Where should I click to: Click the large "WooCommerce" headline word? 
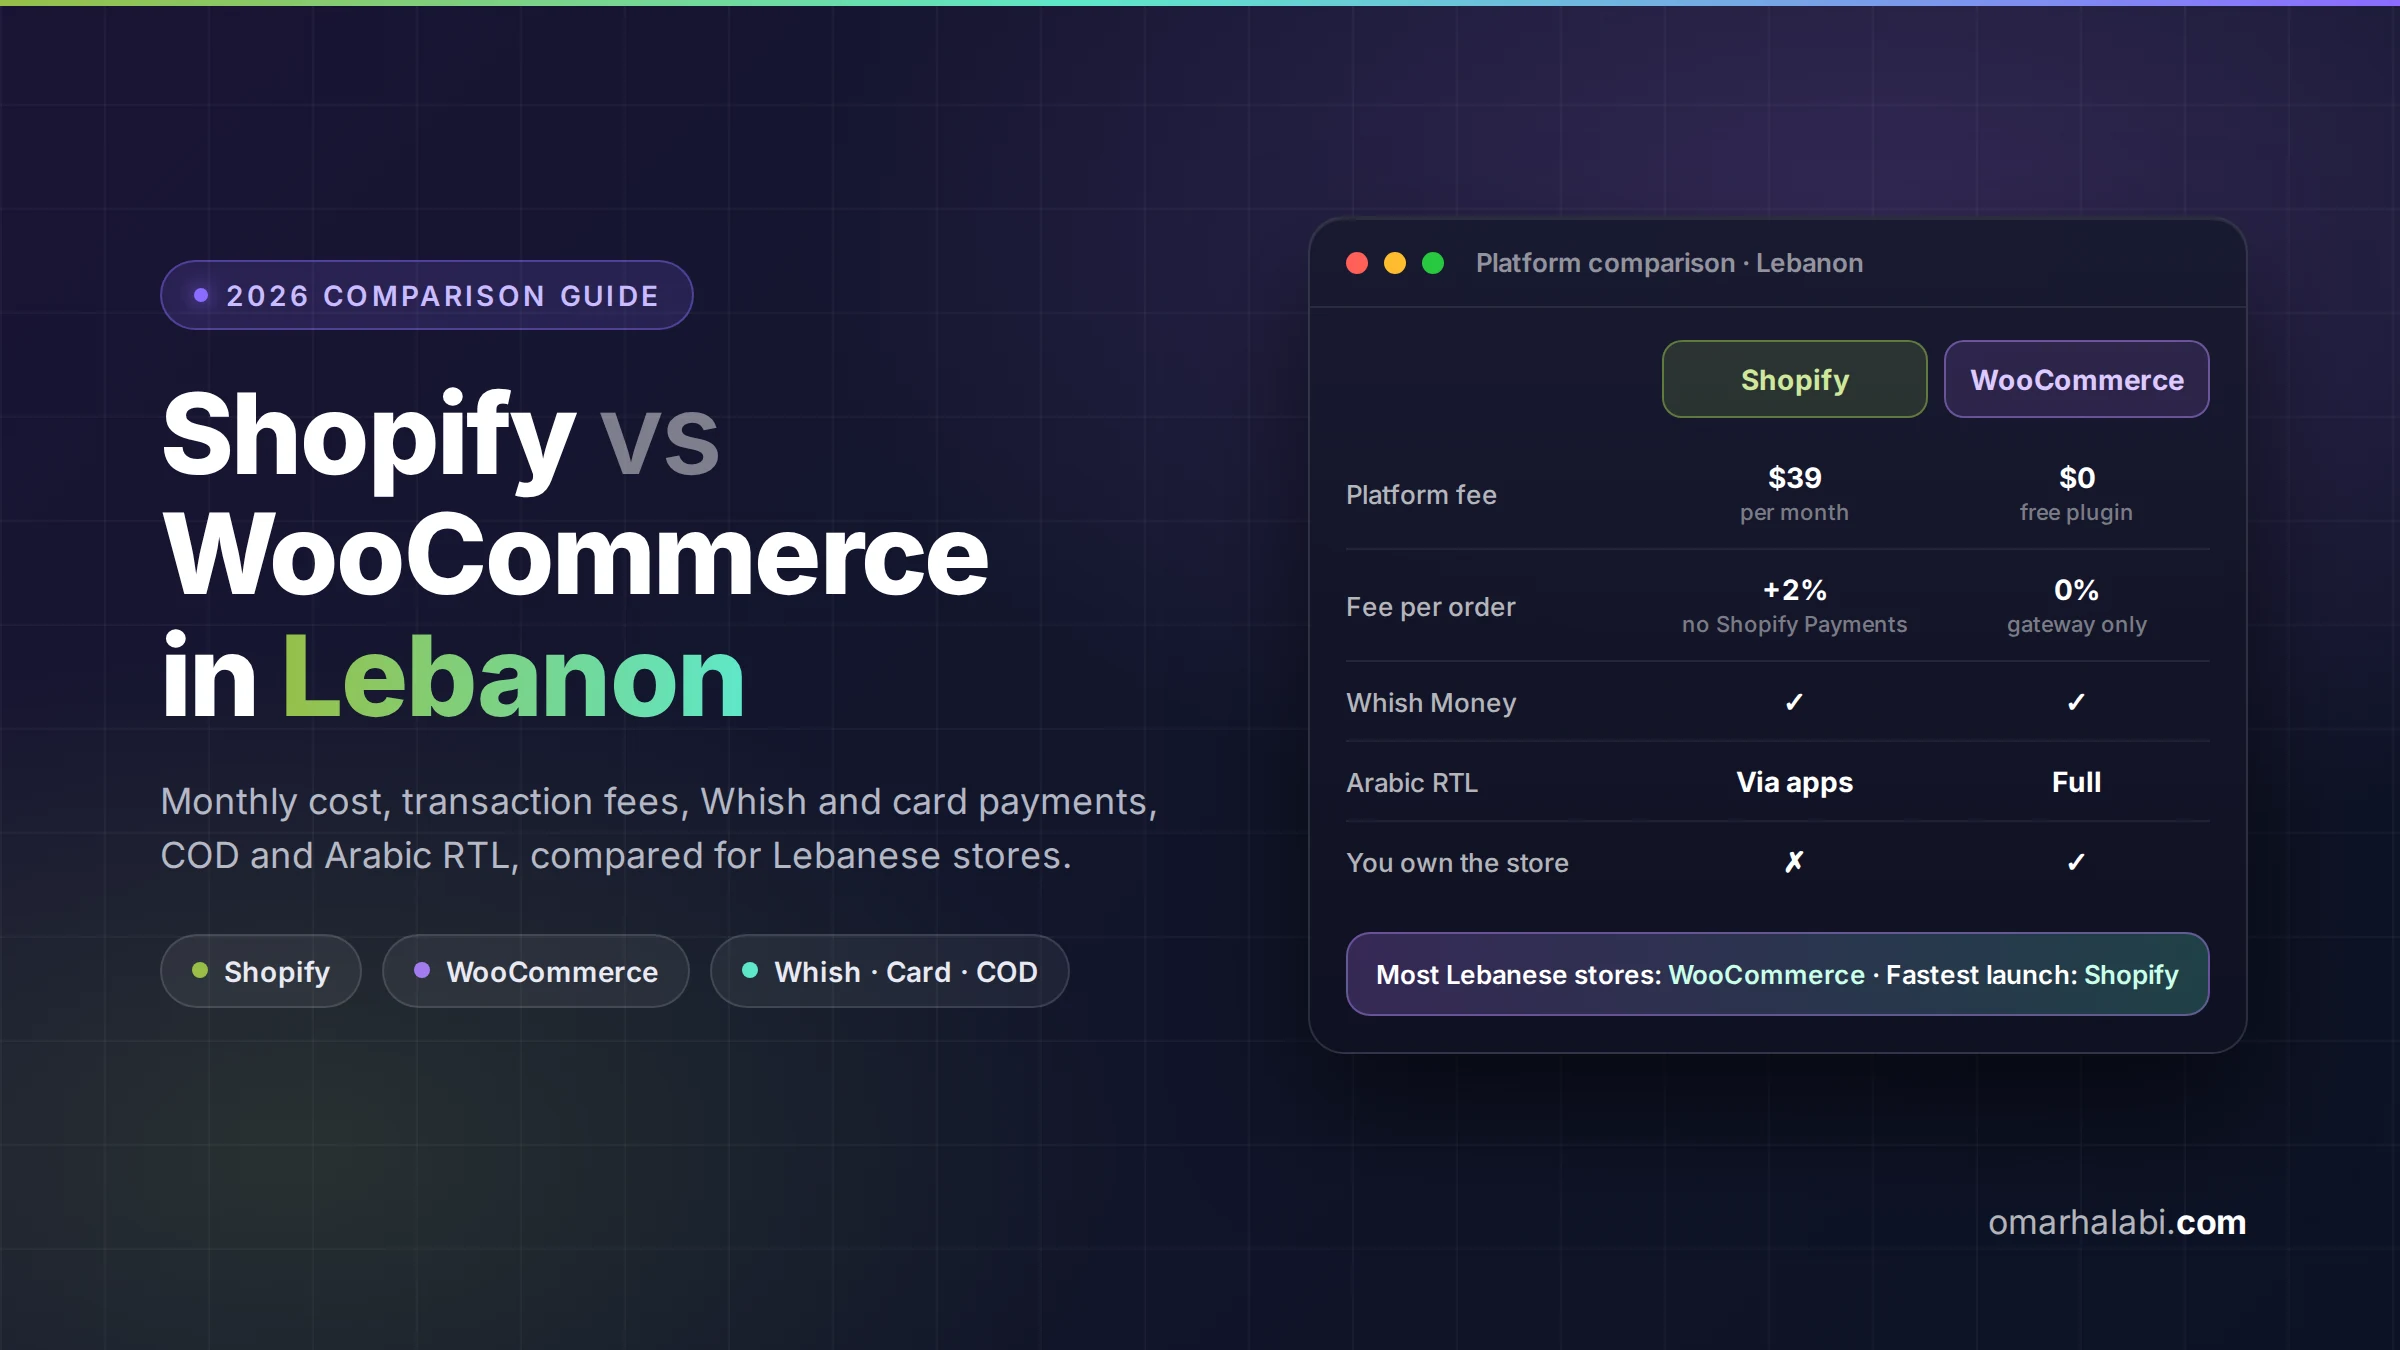coord(576,555)
